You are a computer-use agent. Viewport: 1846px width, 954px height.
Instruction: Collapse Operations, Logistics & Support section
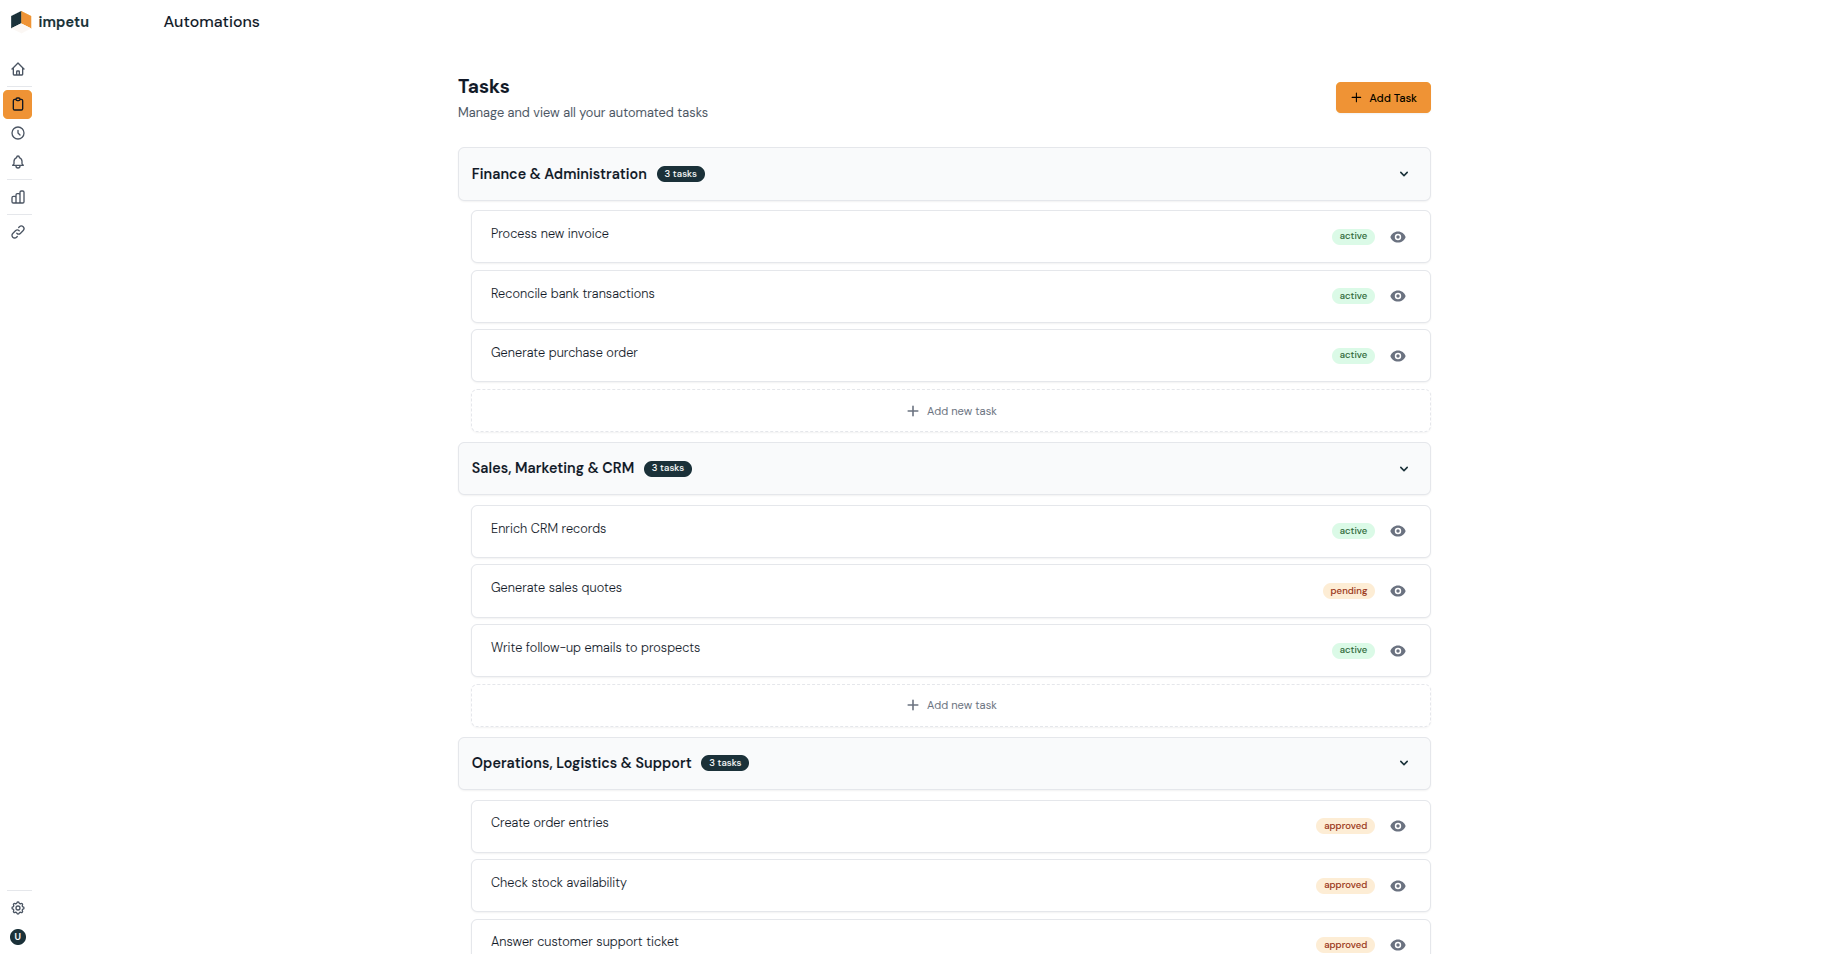[1404, 763]
